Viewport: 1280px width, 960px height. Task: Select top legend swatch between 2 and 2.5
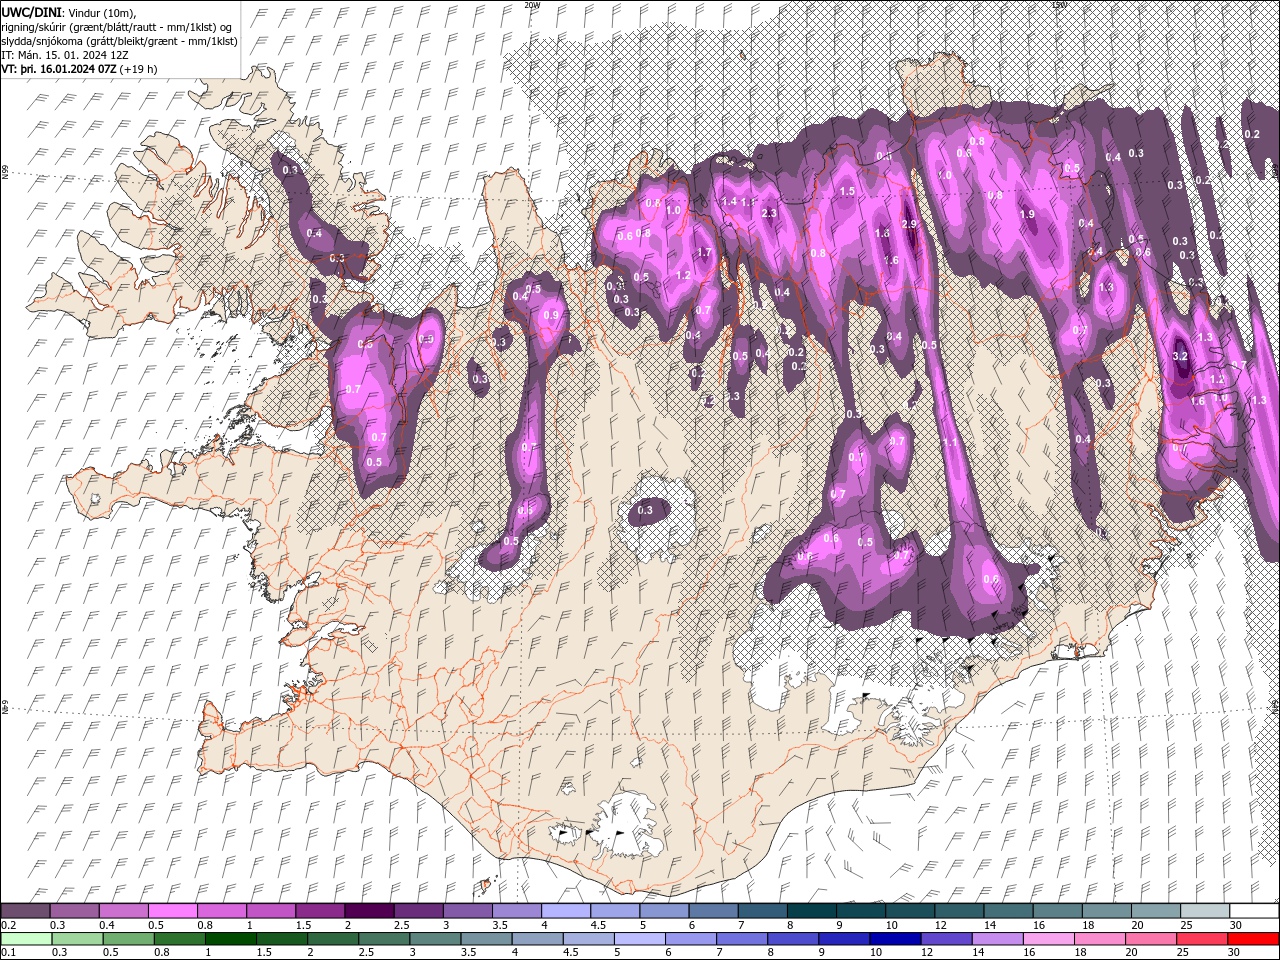coord(370,911)
